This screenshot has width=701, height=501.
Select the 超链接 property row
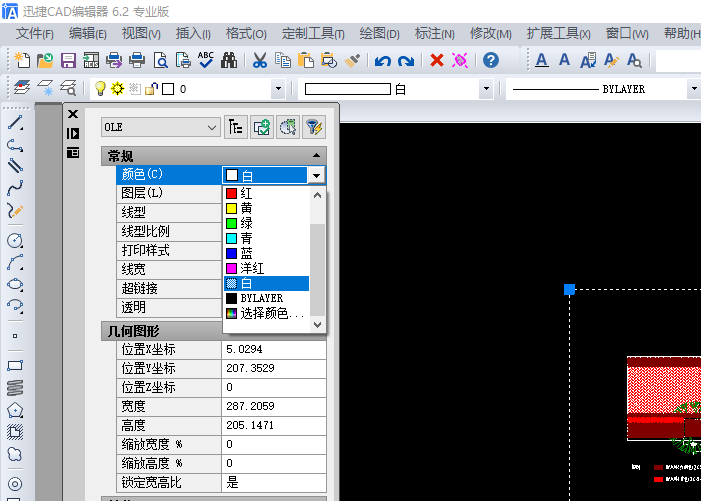(x=169, y=288)
